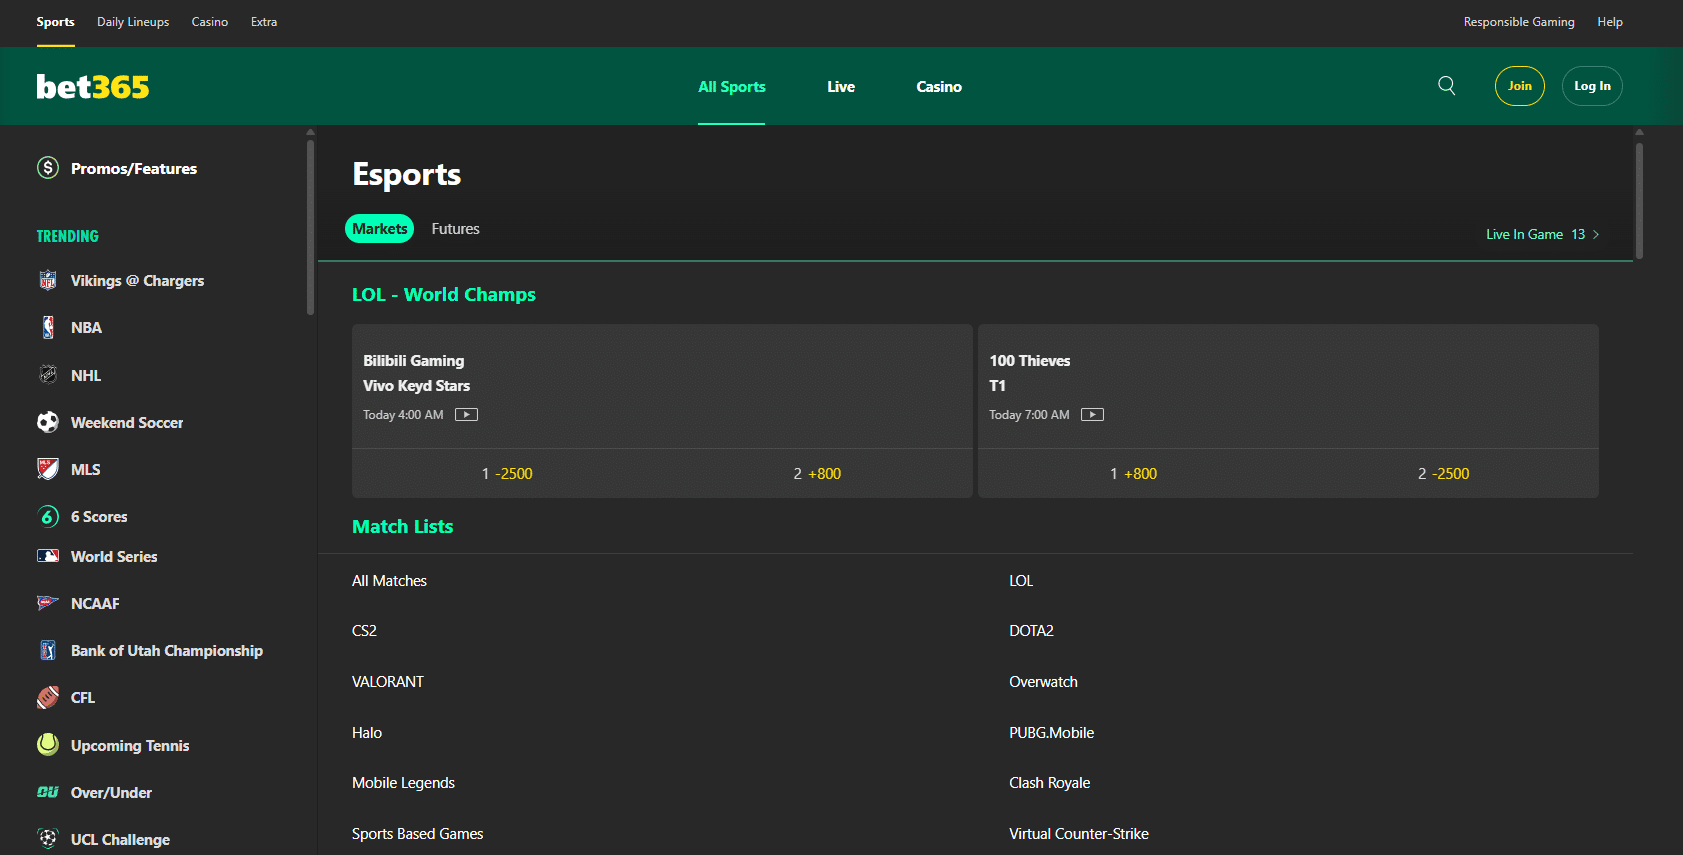Click the sidebar scrollbar thumb
Screen dimensions: 1683x855
click(310, 227)
